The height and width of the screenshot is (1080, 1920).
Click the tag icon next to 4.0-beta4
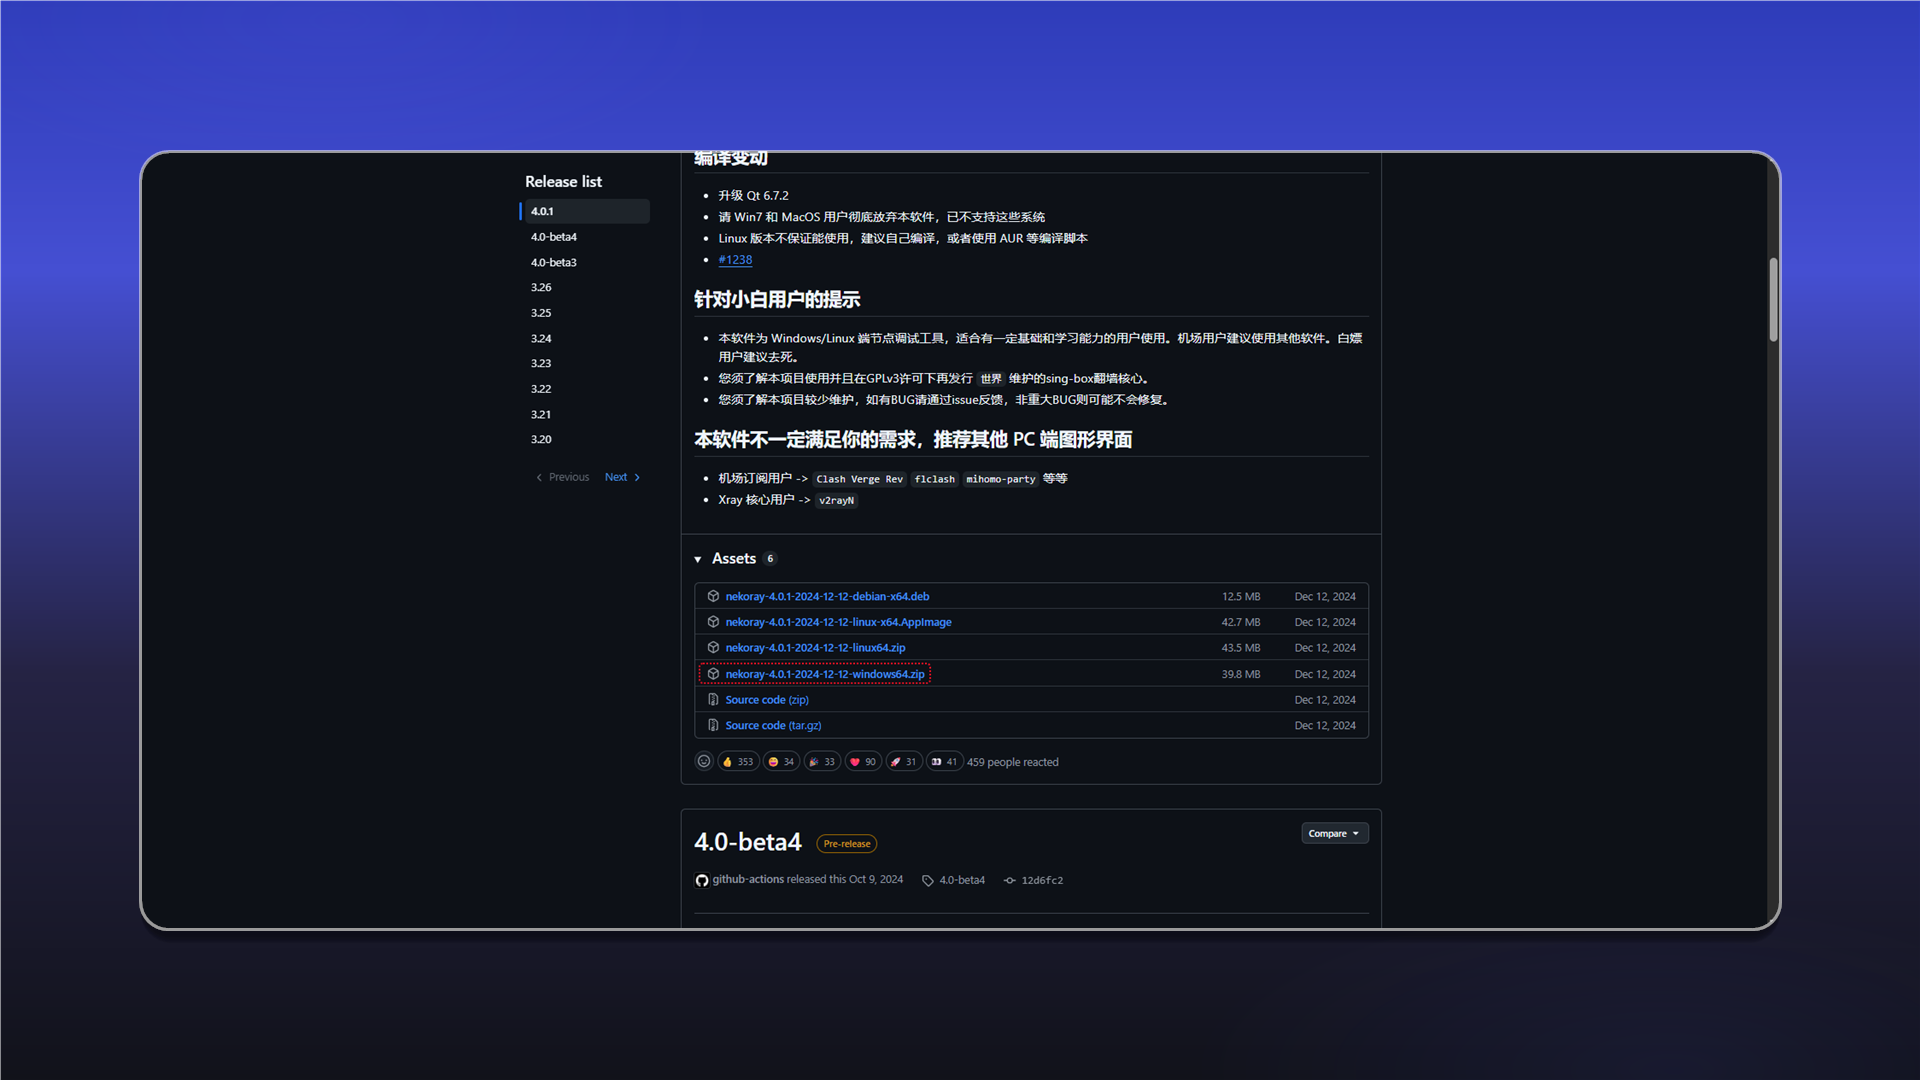(x=928, y=881)
